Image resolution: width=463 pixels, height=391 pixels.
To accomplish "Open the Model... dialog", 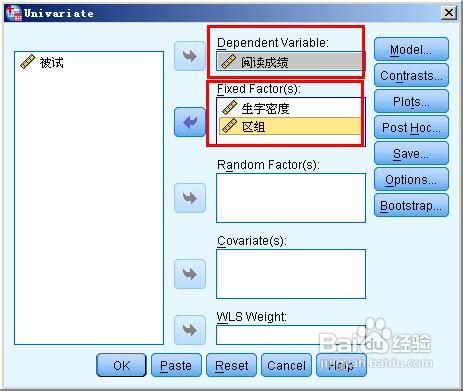I will (x=411, y=50).
